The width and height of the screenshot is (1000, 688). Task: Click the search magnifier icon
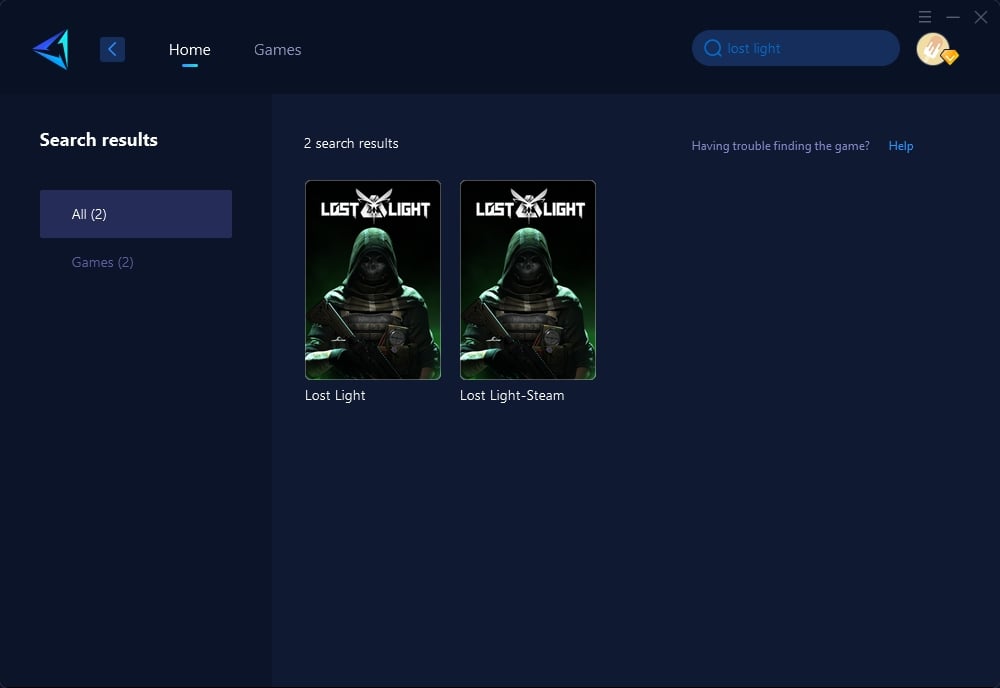(x=712, y=48)
